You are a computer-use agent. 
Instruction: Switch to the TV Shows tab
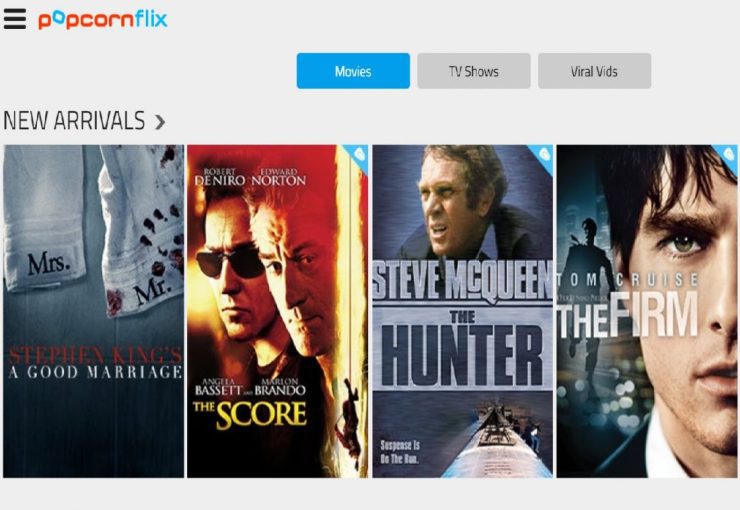[x=474, y=71]
